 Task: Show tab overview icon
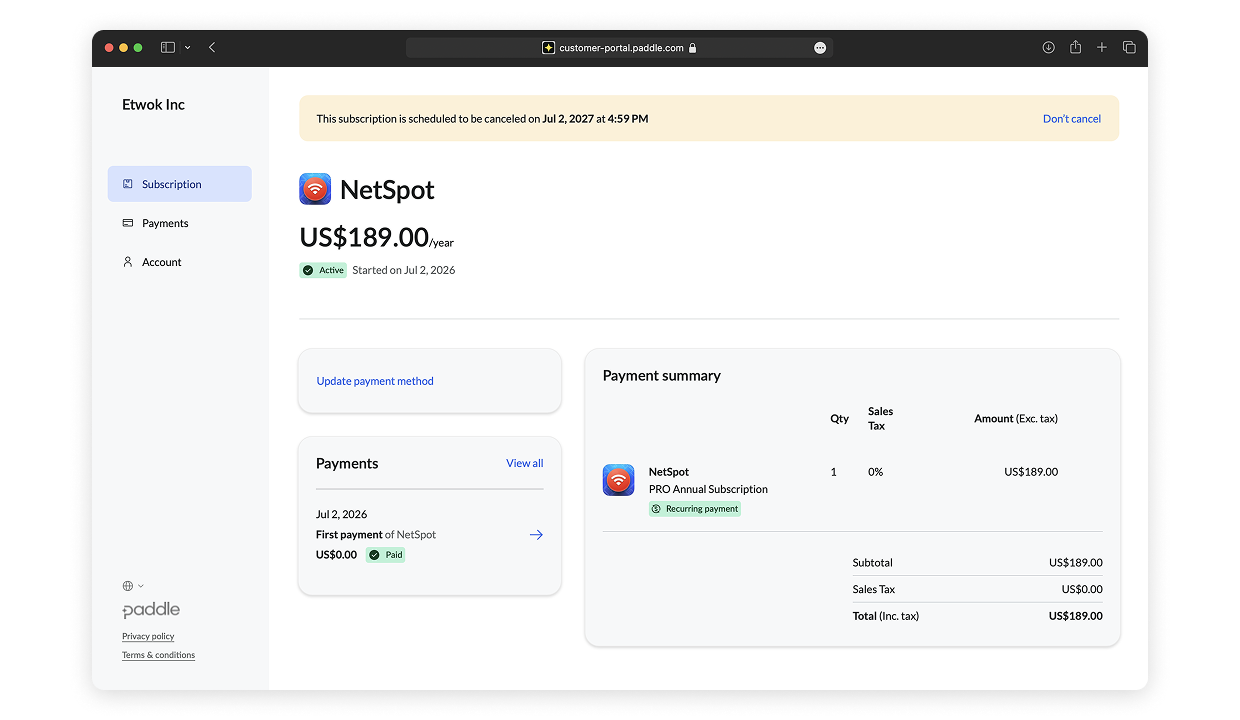coord(1129,47)
